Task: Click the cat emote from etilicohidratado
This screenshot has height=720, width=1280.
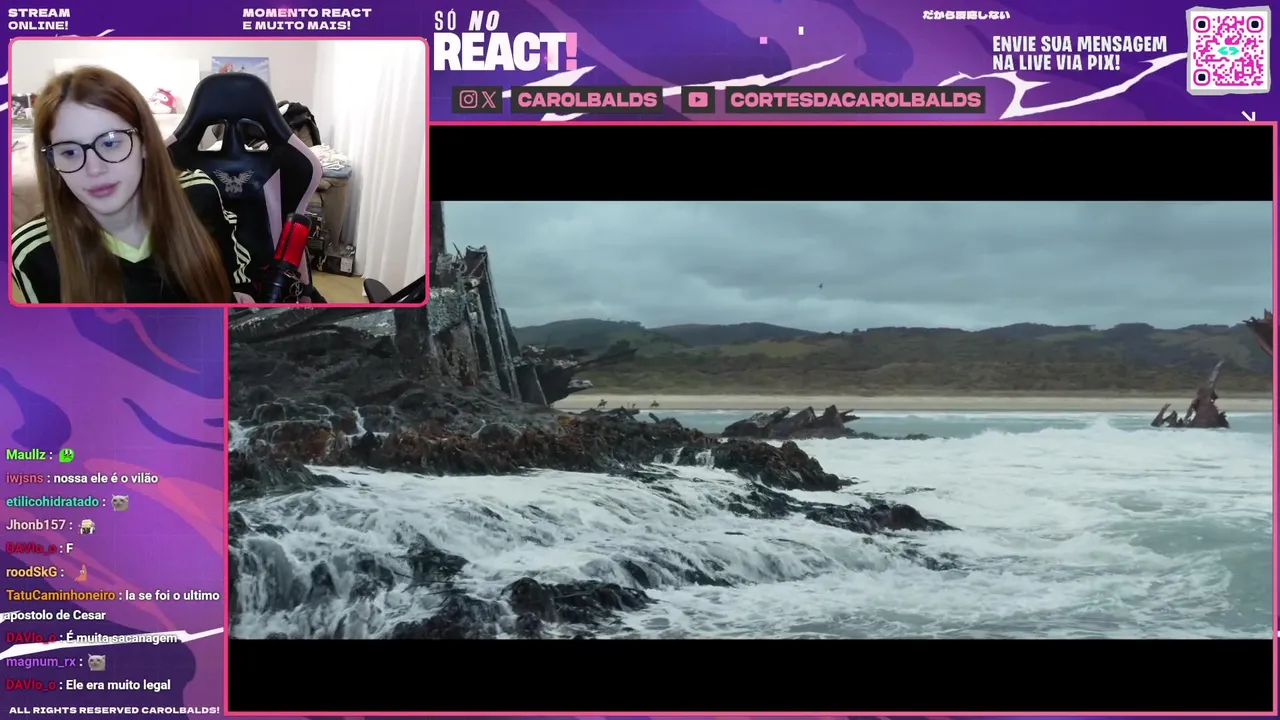Action: [x=120, y=502]
